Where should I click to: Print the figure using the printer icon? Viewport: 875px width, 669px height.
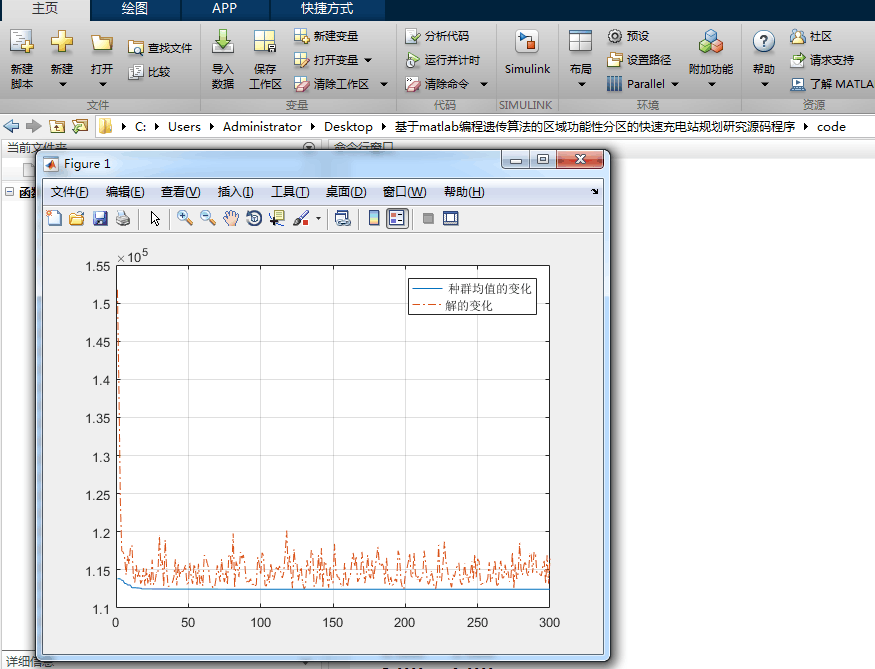point(123,218)
